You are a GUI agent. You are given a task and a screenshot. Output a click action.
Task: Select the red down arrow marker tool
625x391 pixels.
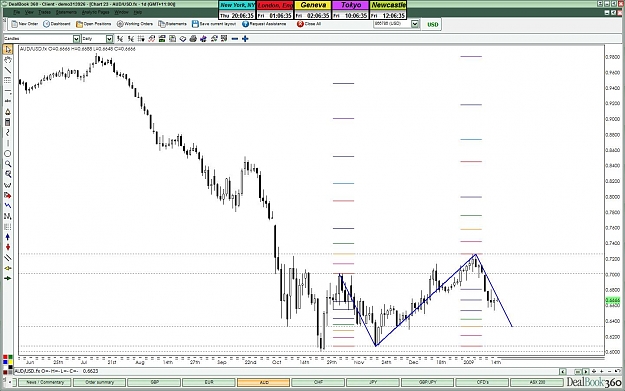pyautogui.click(x=8, y=247)
